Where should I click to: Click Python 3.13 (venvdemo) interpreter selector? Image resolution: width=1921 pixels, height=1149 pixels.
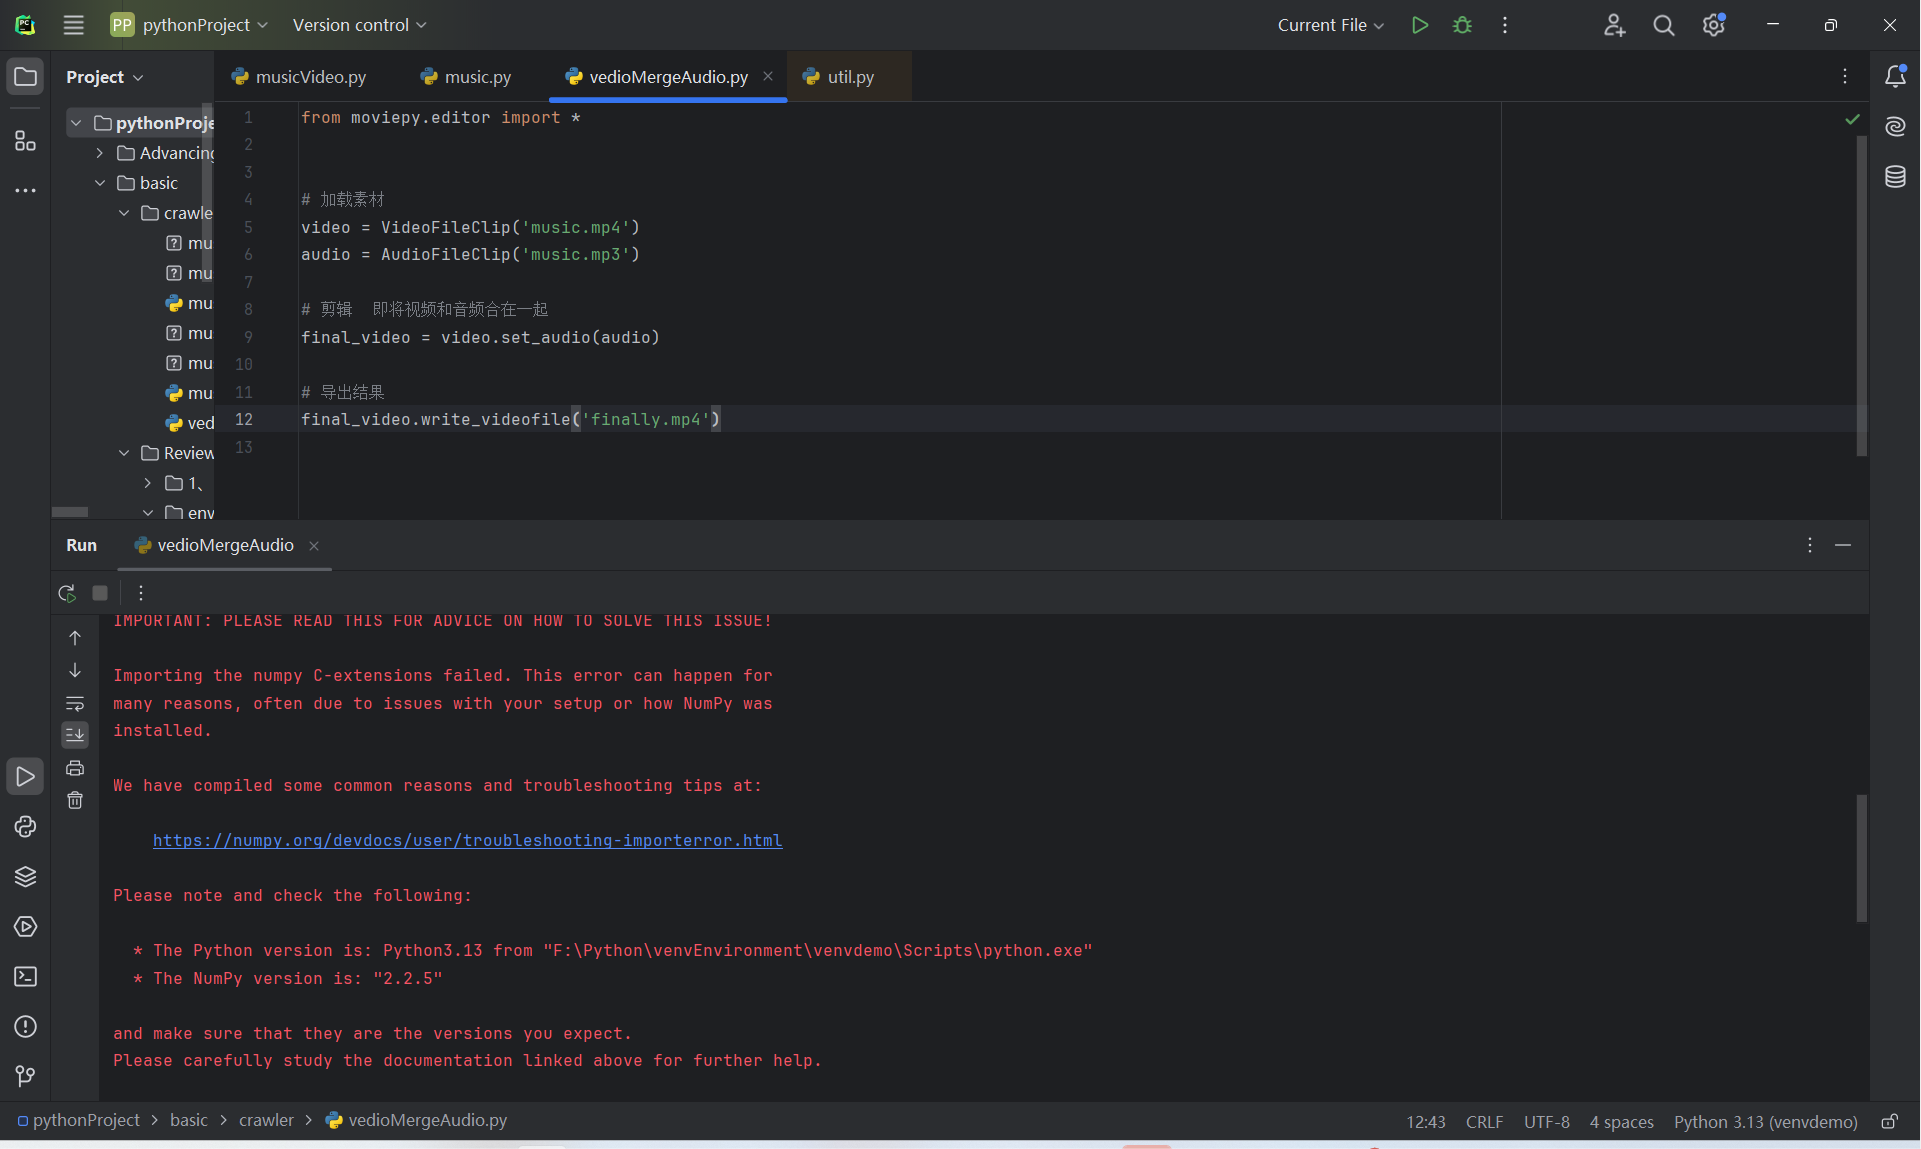click(x=1765, y=1122)
